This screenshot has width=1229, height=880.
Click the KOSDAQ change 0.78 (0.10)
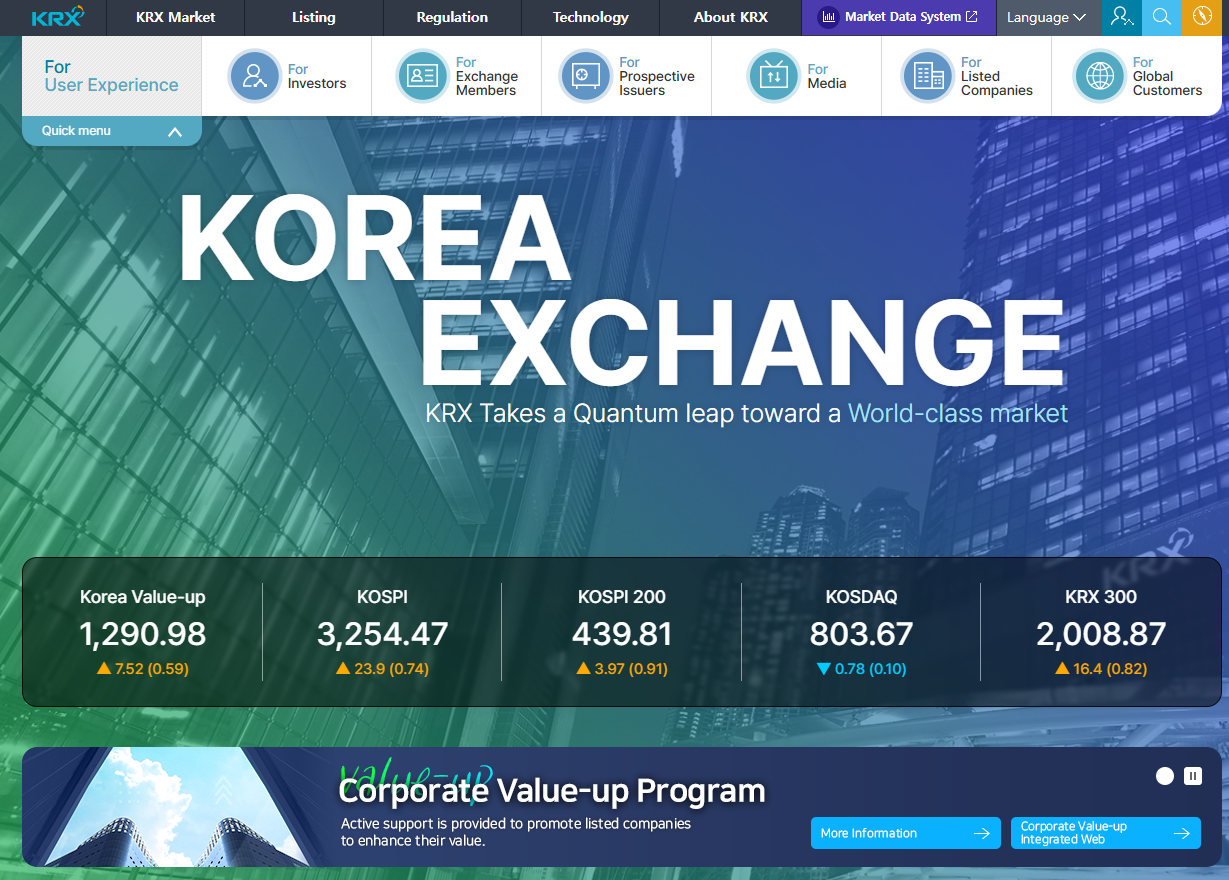pos(861,669)
